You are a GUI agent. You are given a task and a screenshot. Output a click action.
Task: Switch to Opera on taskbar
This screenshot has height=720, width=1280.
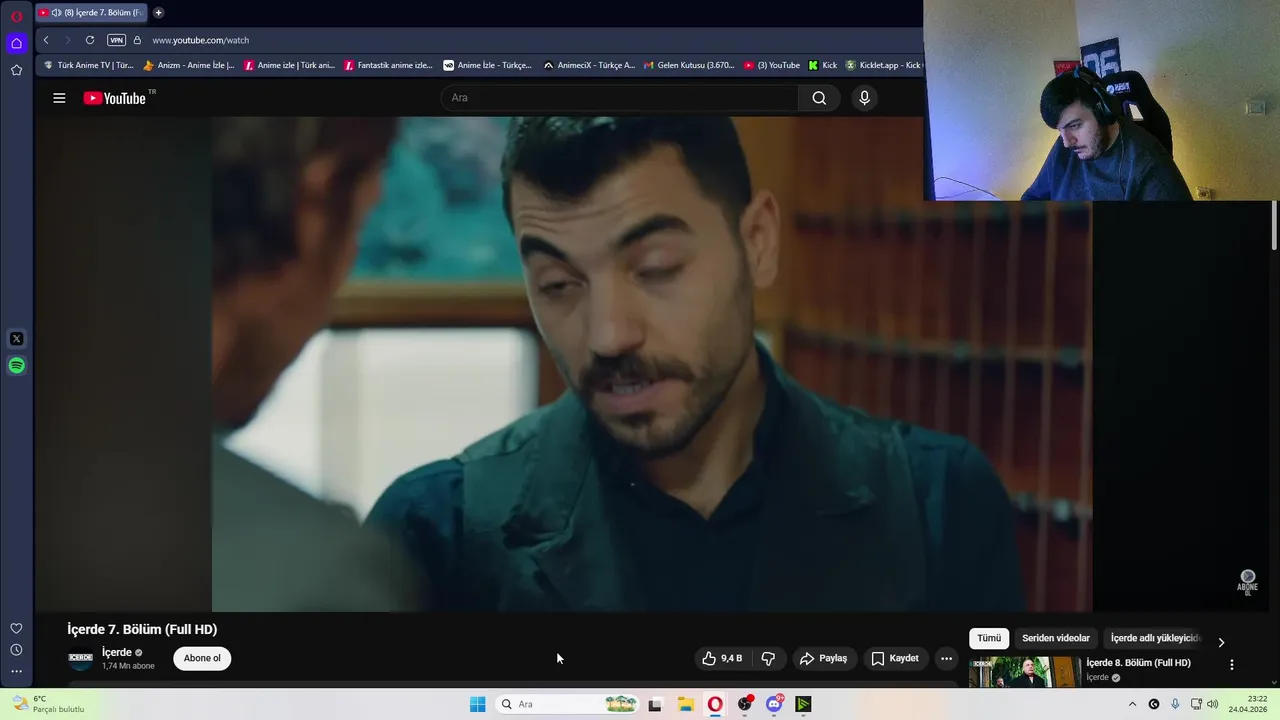(x=715, y=704)
